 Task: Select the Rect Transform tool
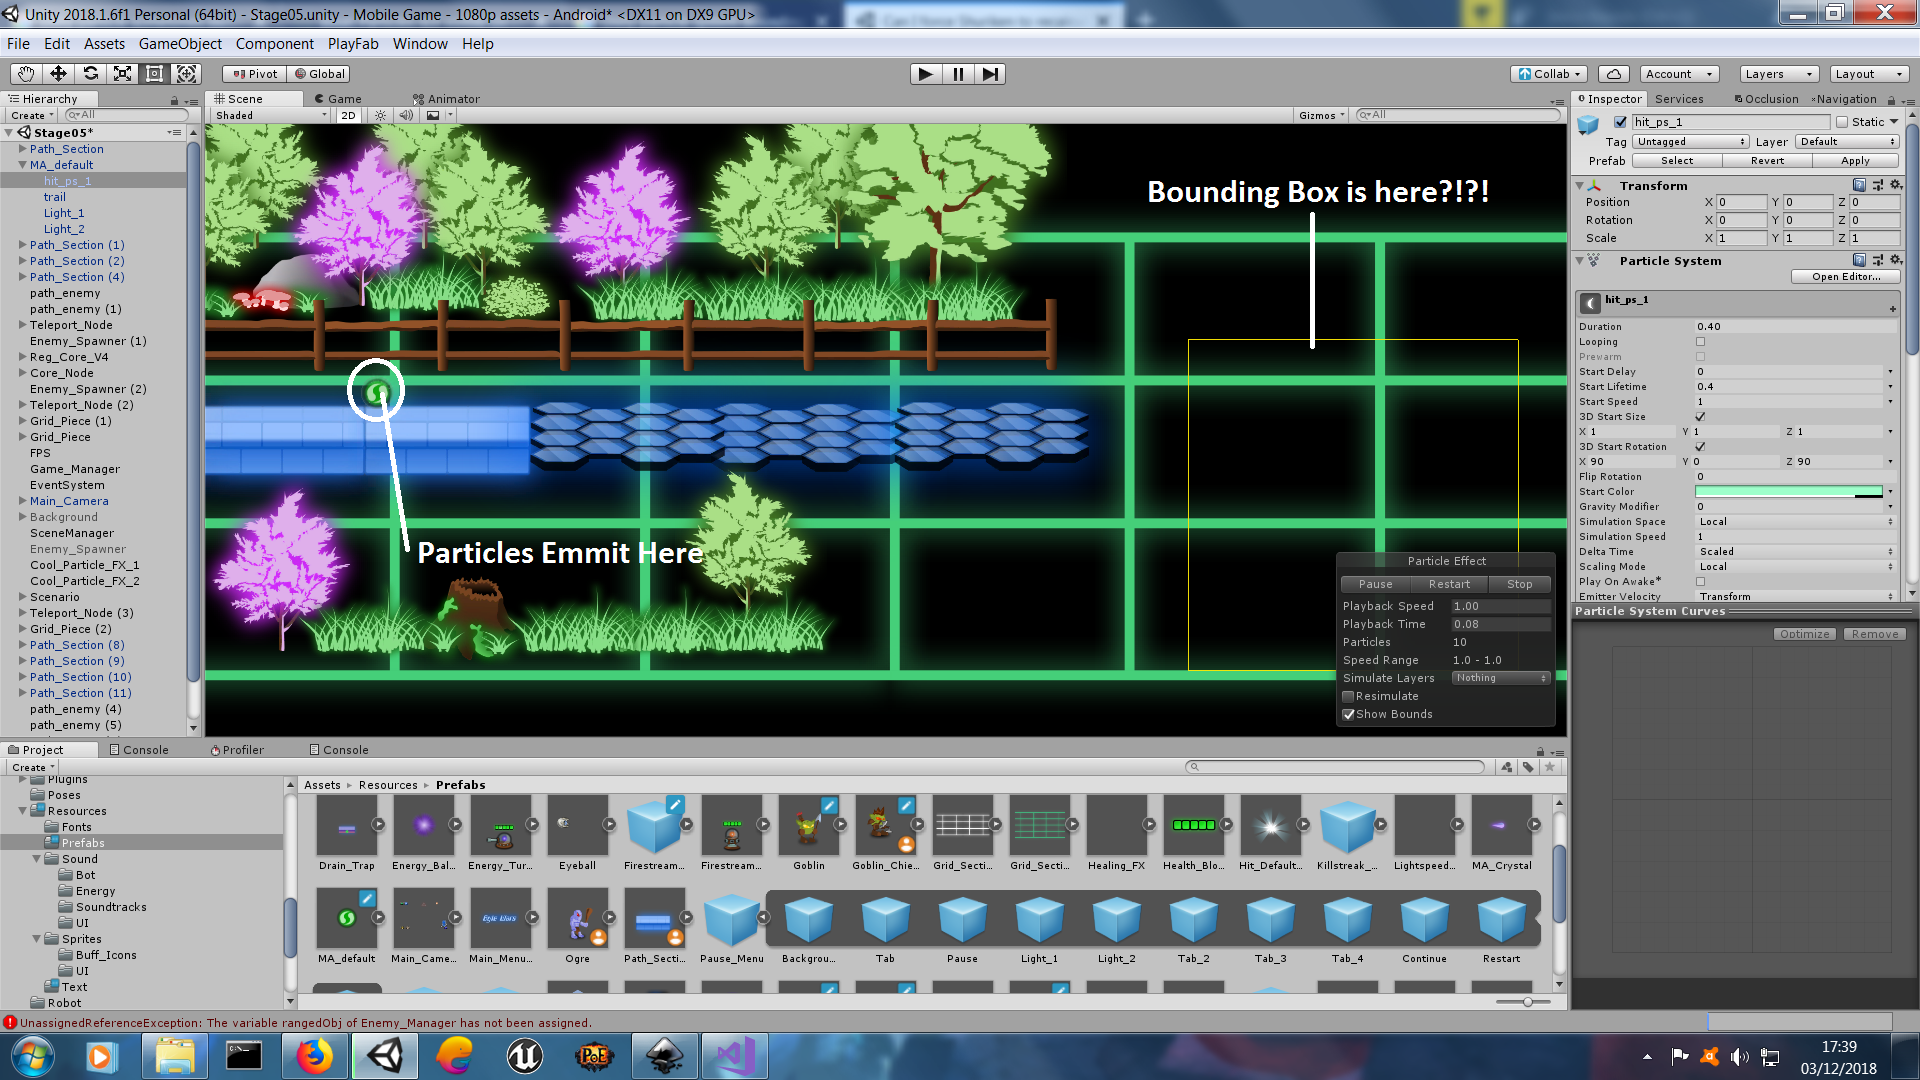tap(154, 74)
